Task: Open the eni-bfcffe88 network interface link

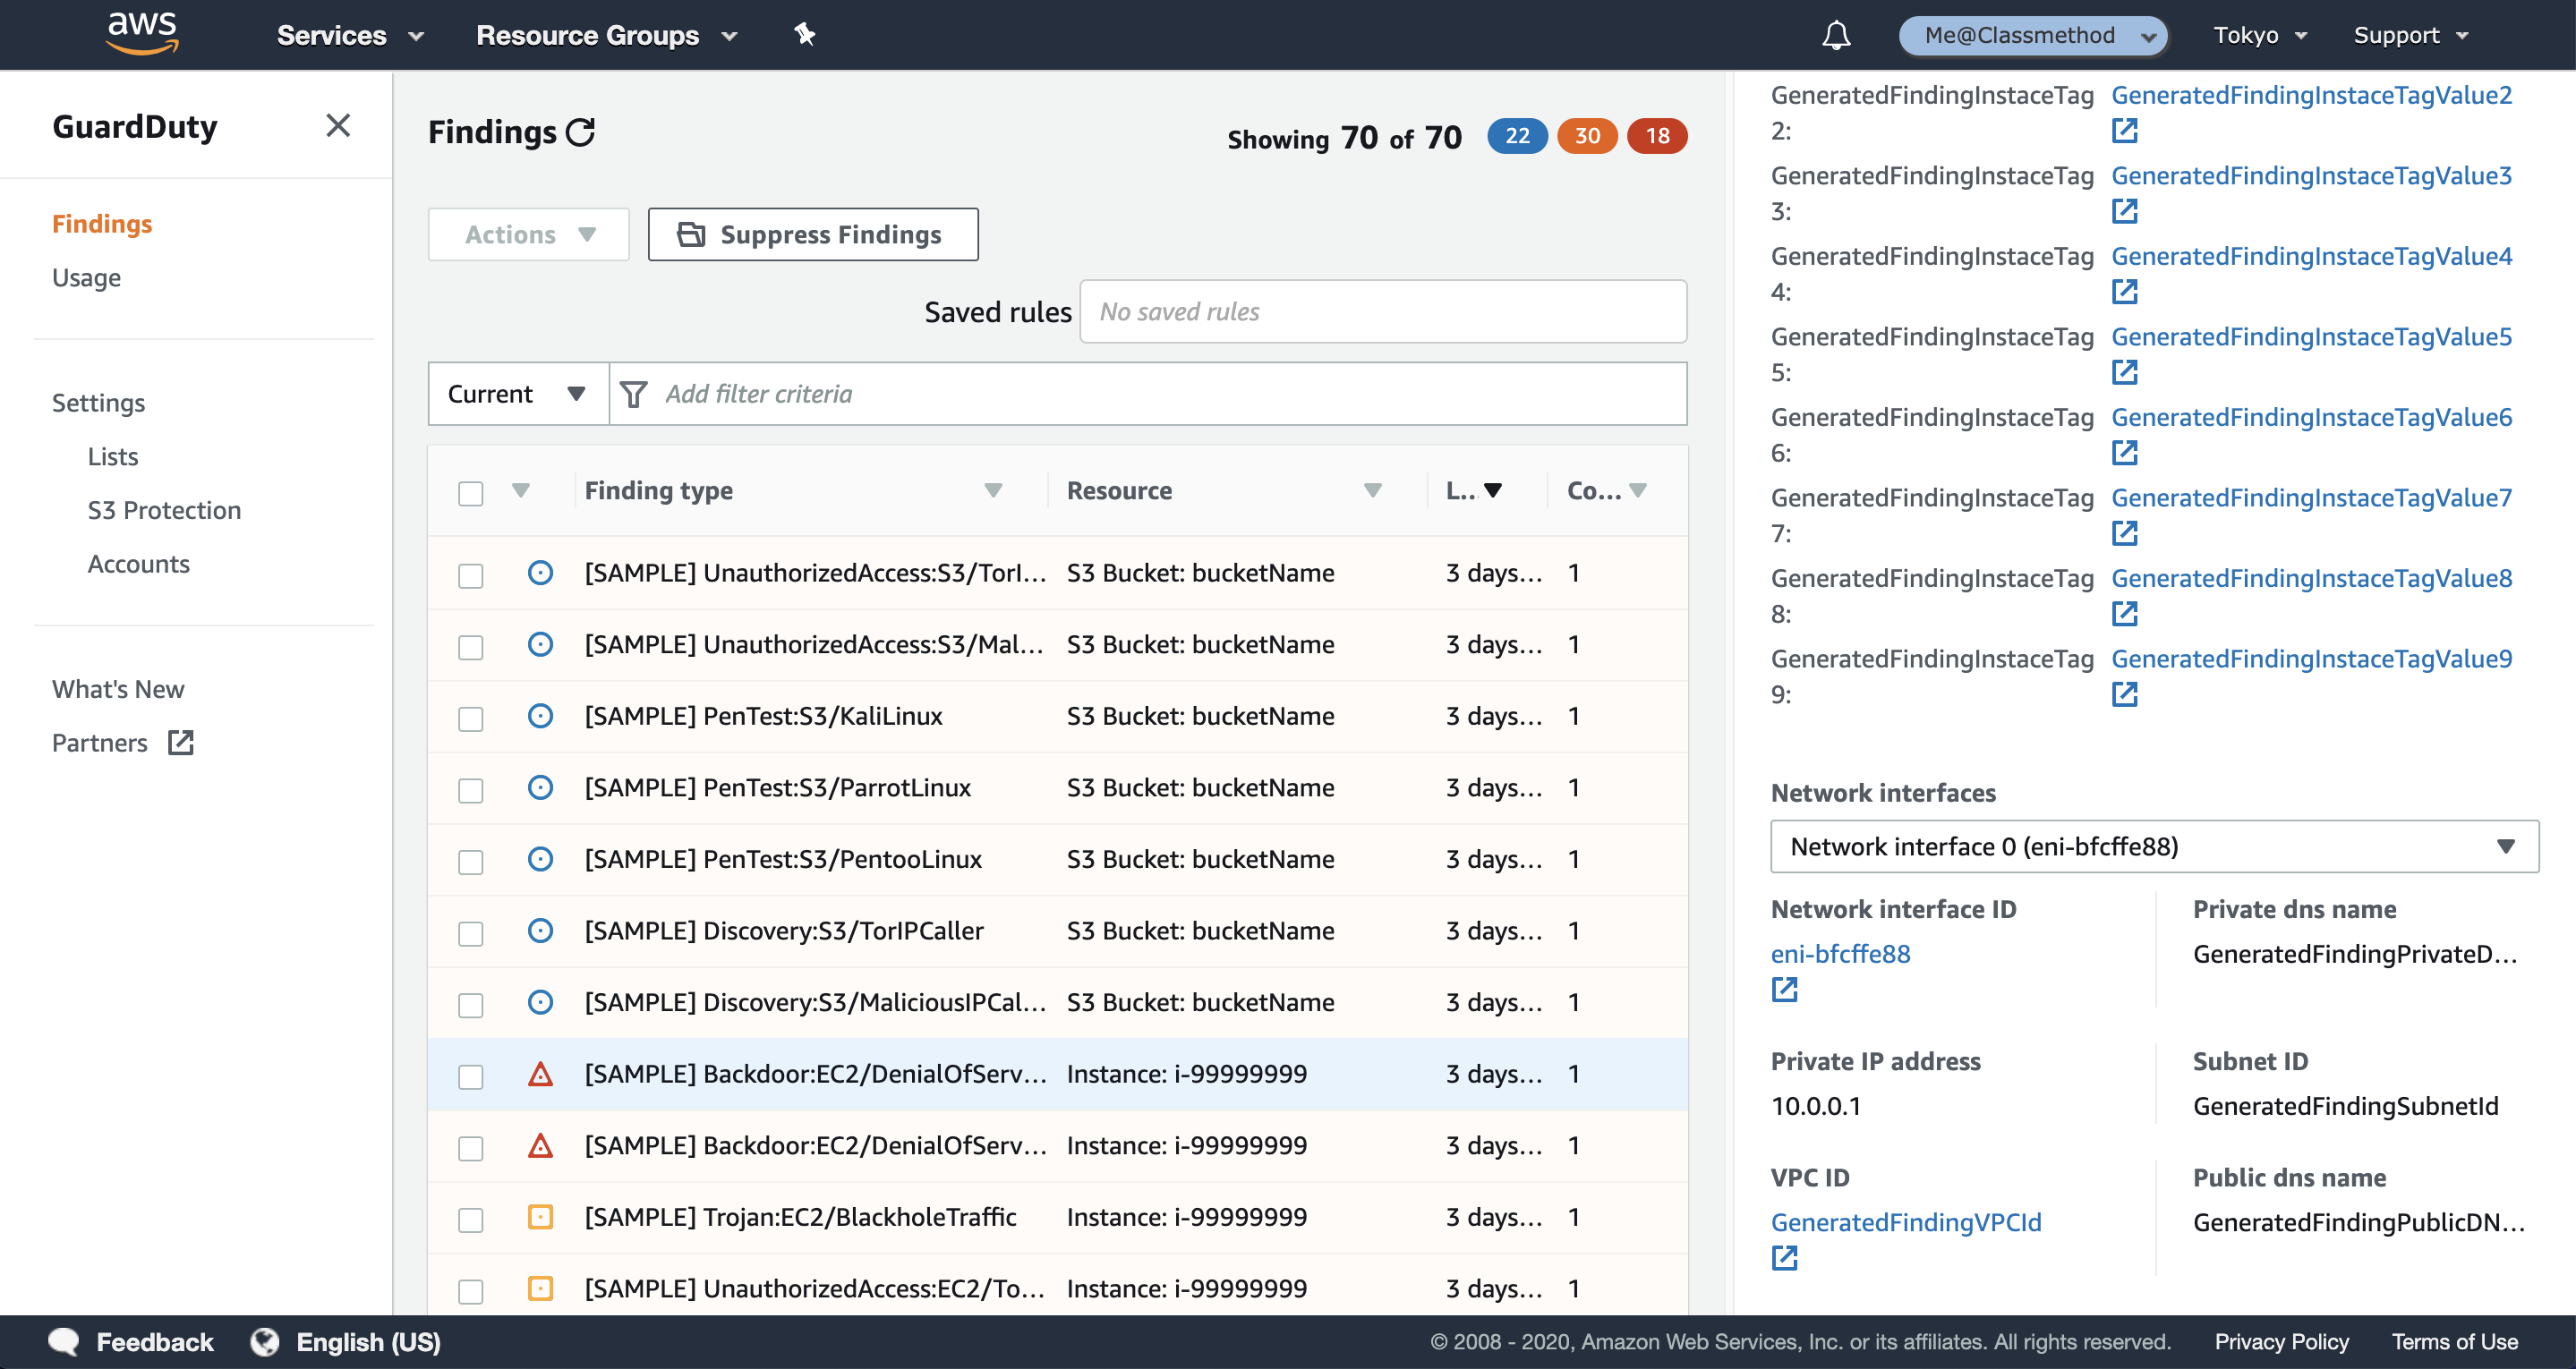Action: pyautogui.click(x=1840, y=953)
